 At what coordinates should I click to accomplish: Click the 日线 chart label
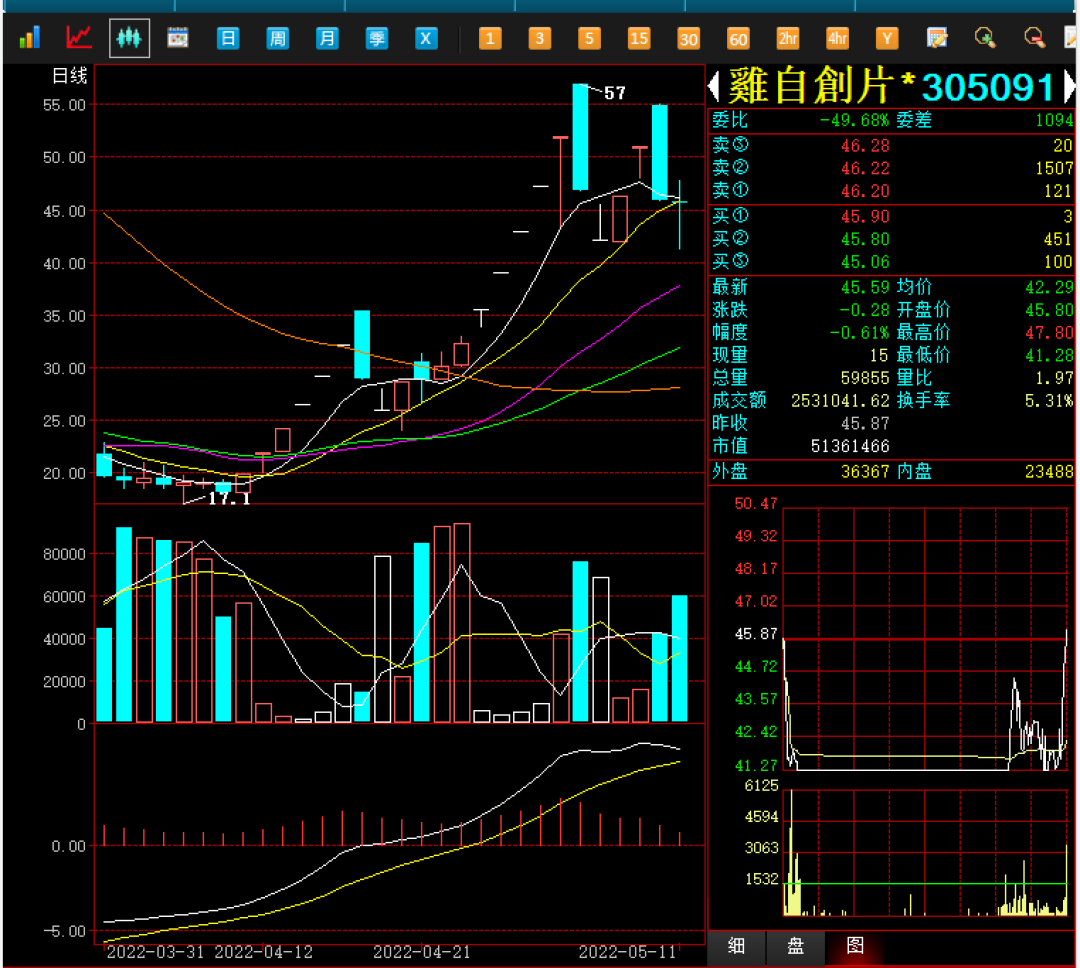coord(70,76)
